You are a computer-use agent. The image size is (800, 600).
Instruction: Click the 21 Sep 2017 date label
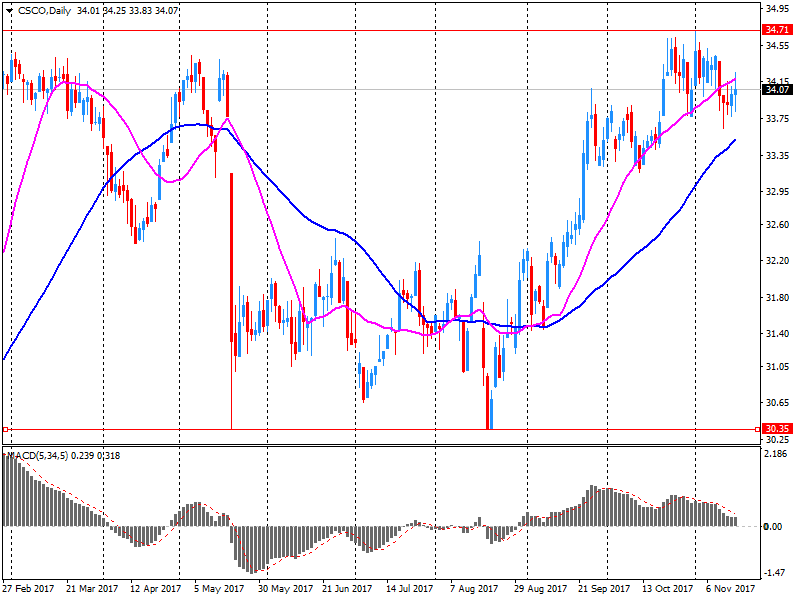point(604,589)
